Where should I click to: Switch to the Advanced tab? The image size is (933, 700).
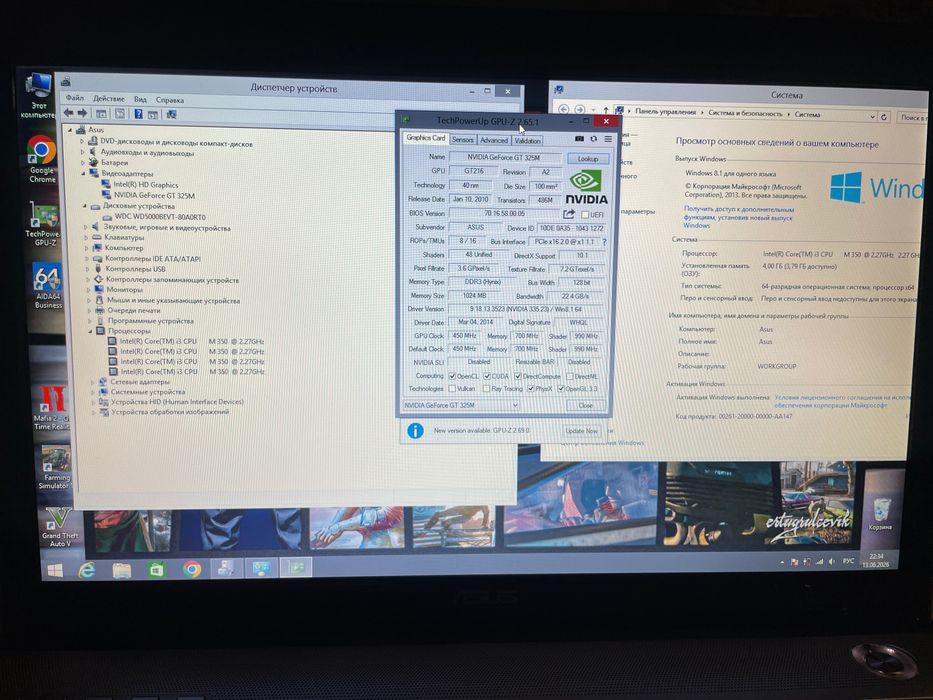coord(494,140)
